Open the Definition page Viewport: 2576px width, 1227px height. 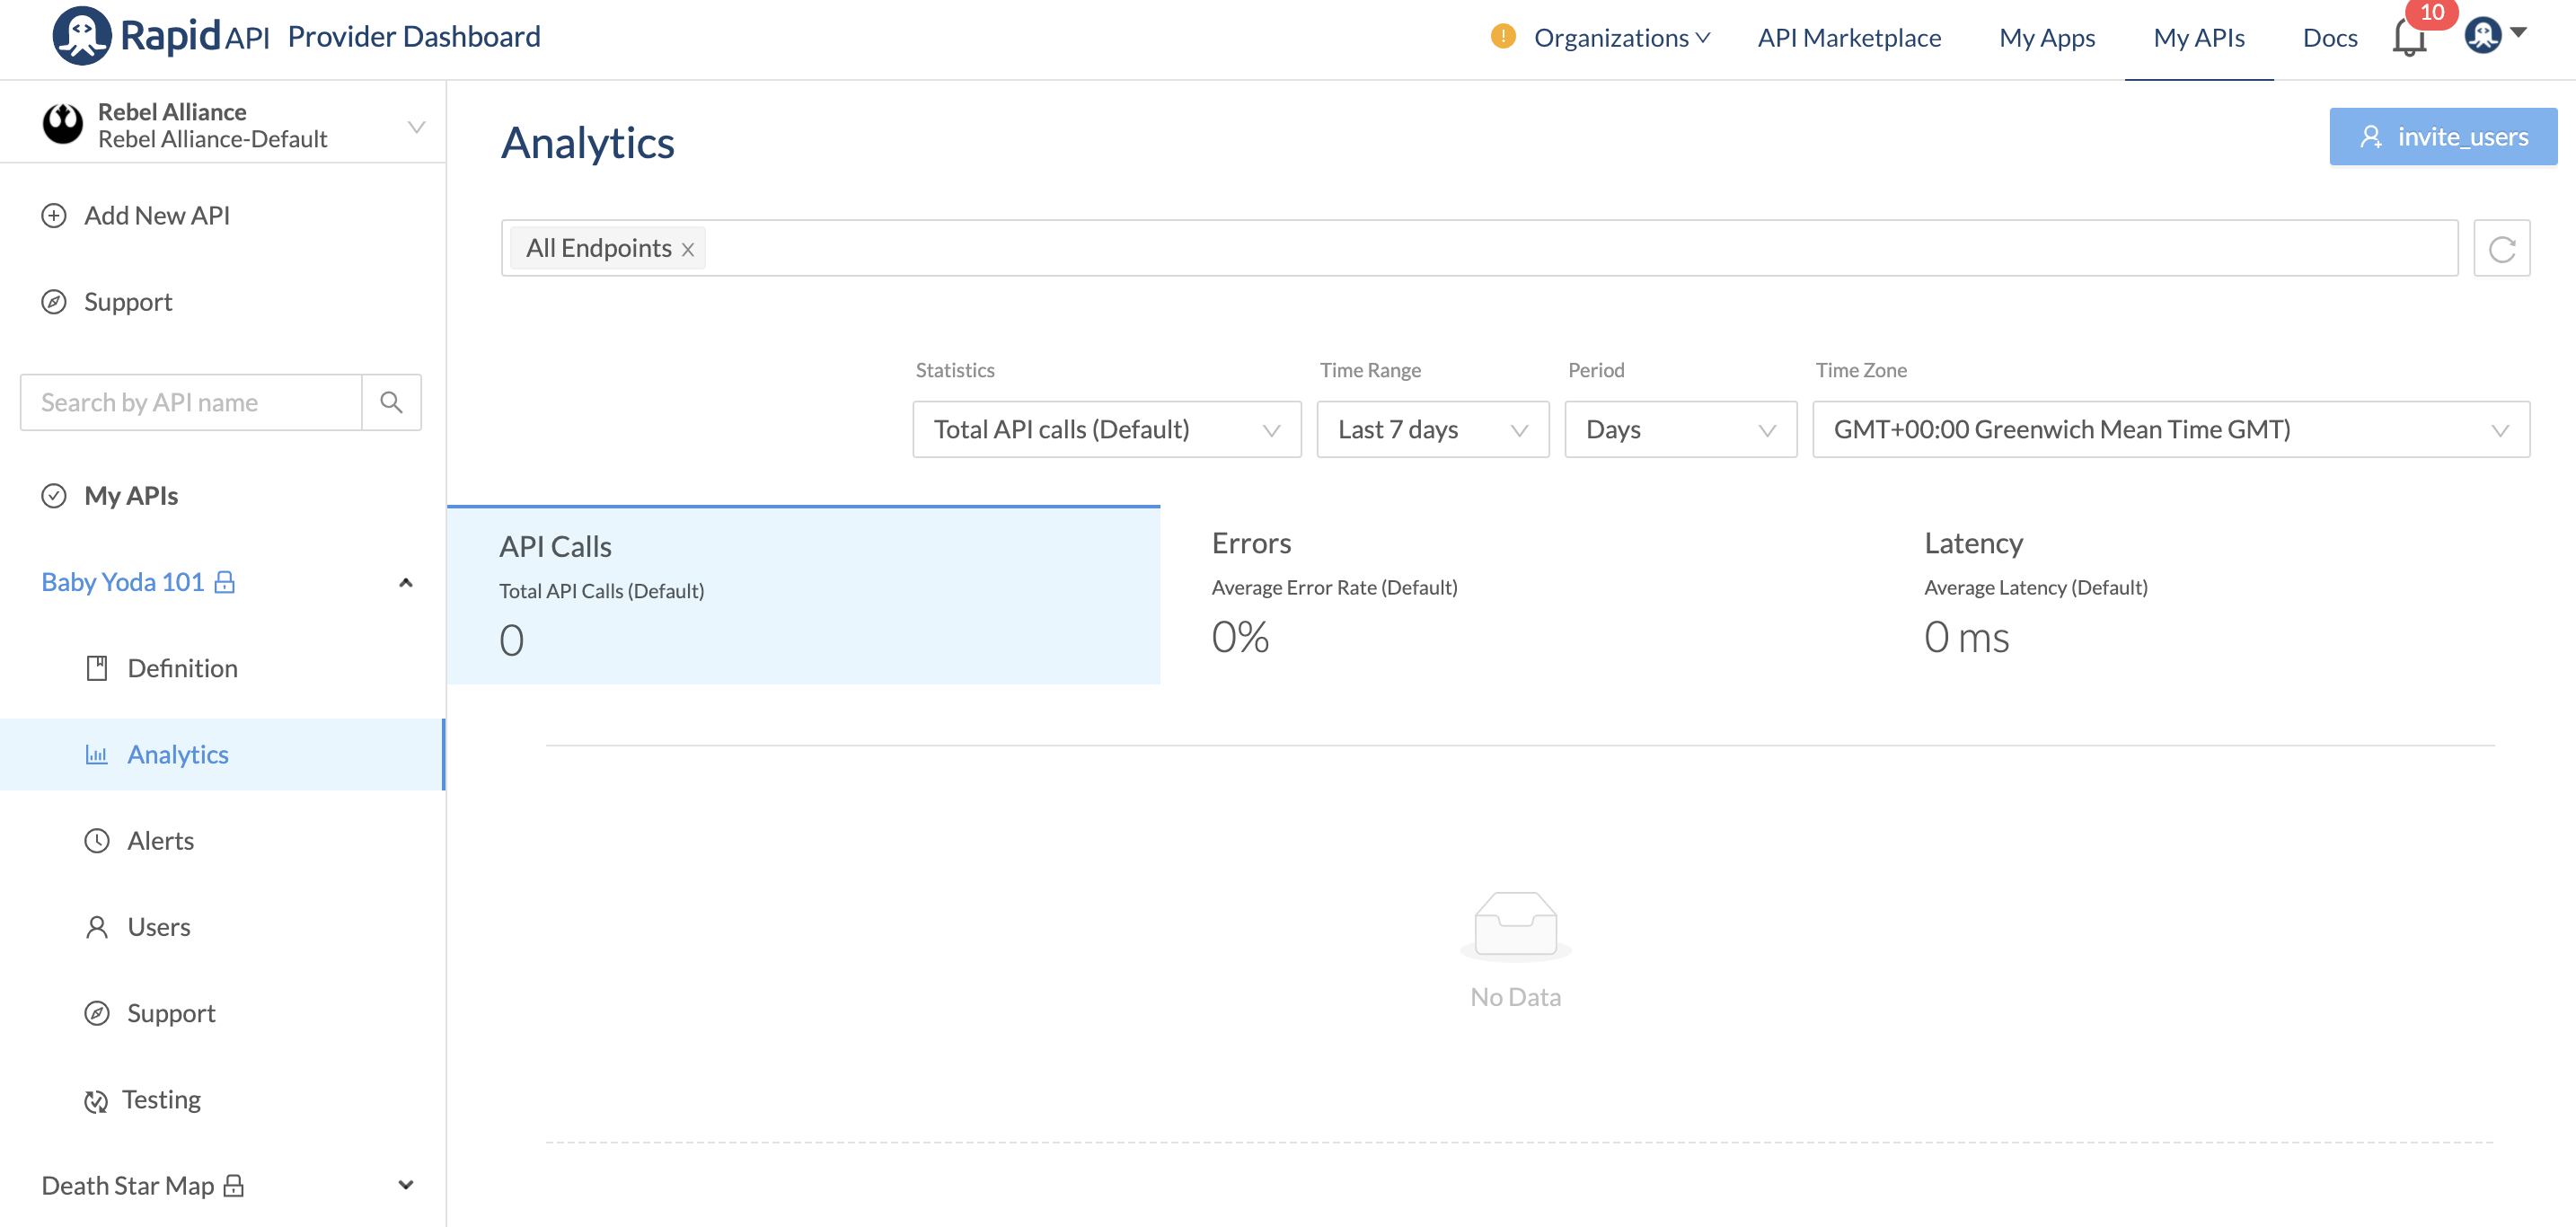tap(183, 668)
